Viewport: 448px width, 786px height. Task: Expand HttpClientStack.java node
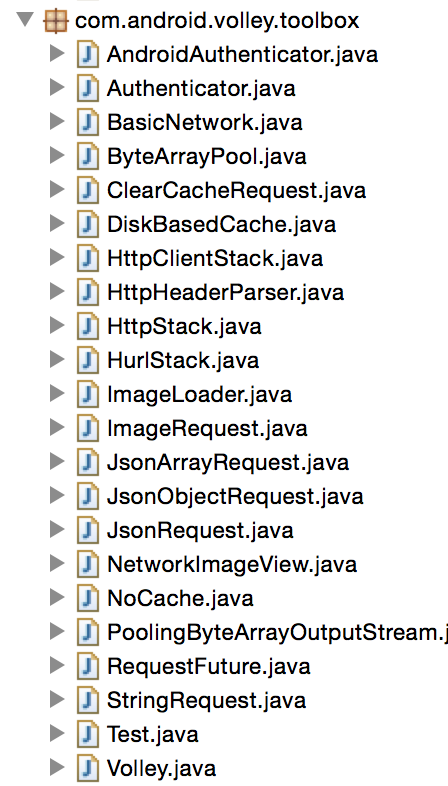tap(58, 258)
